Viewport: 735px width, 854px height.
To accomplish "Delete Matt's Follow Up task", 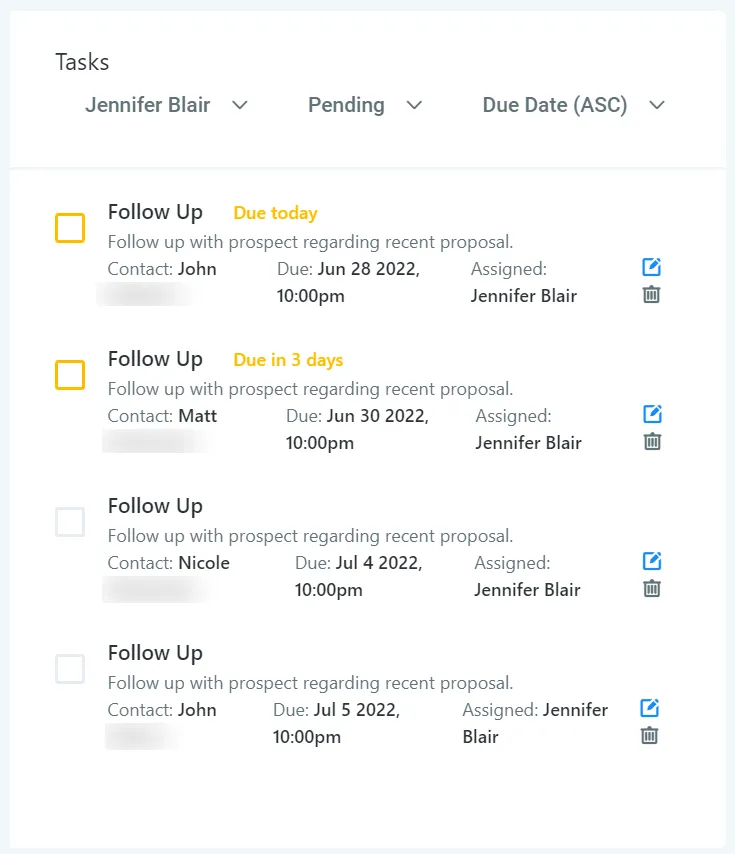I will pyautogui.click(x=652, y=441).
